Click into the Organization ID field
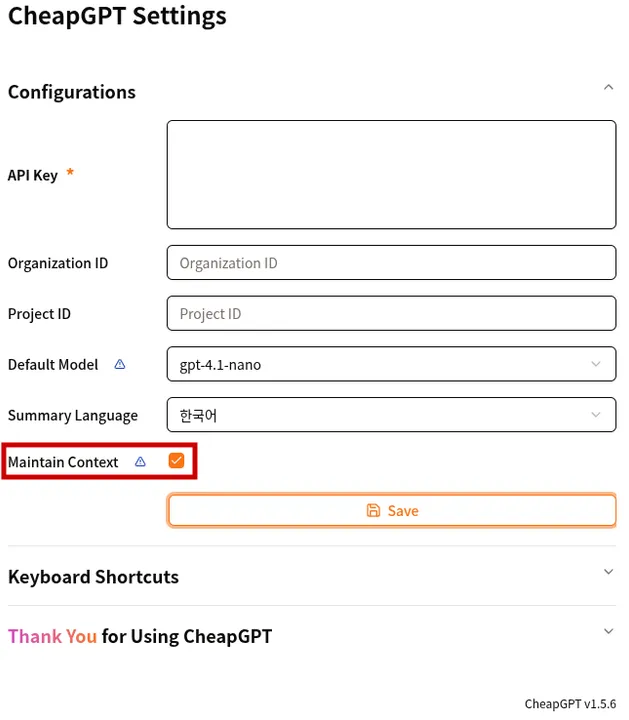This screenshot has height=720, width=629. 391,263
